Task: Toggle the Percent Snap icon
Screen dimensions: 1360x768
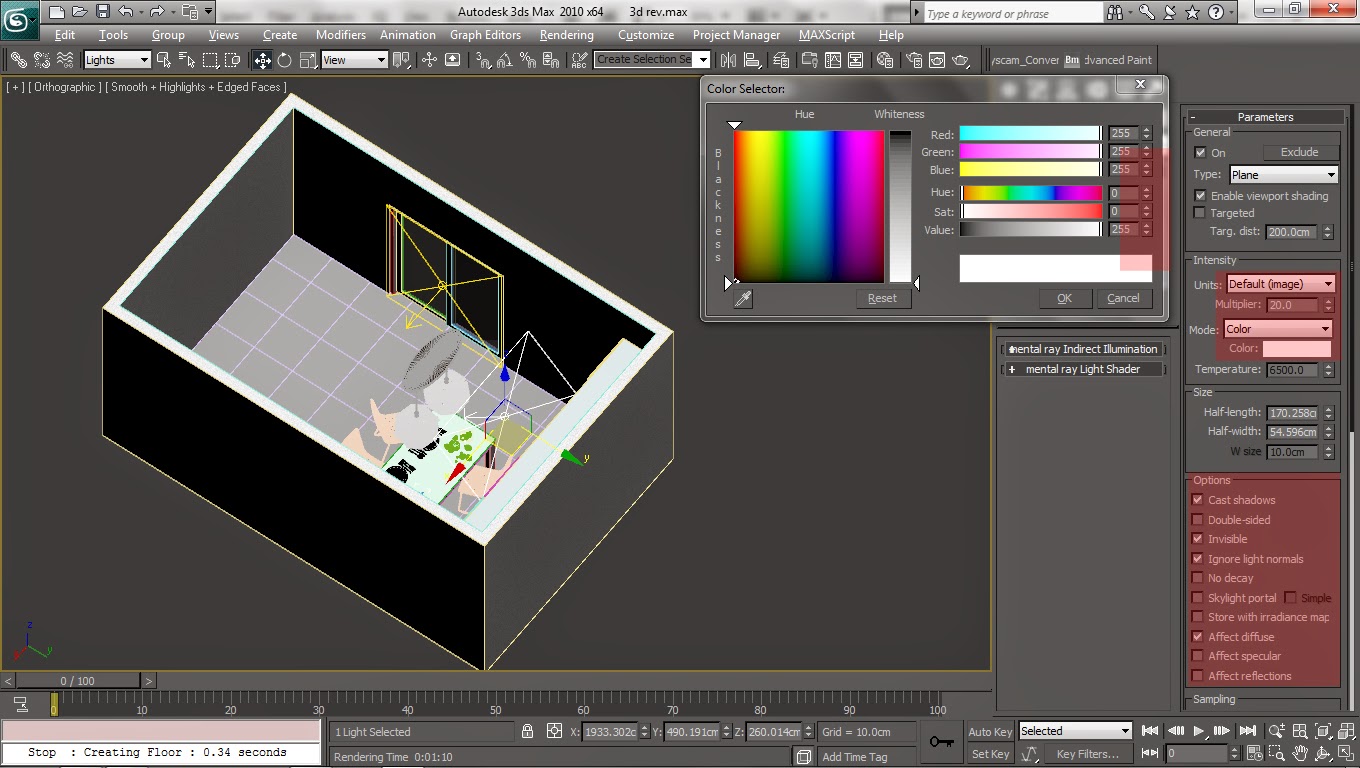Action: click(x=530, y=60)
